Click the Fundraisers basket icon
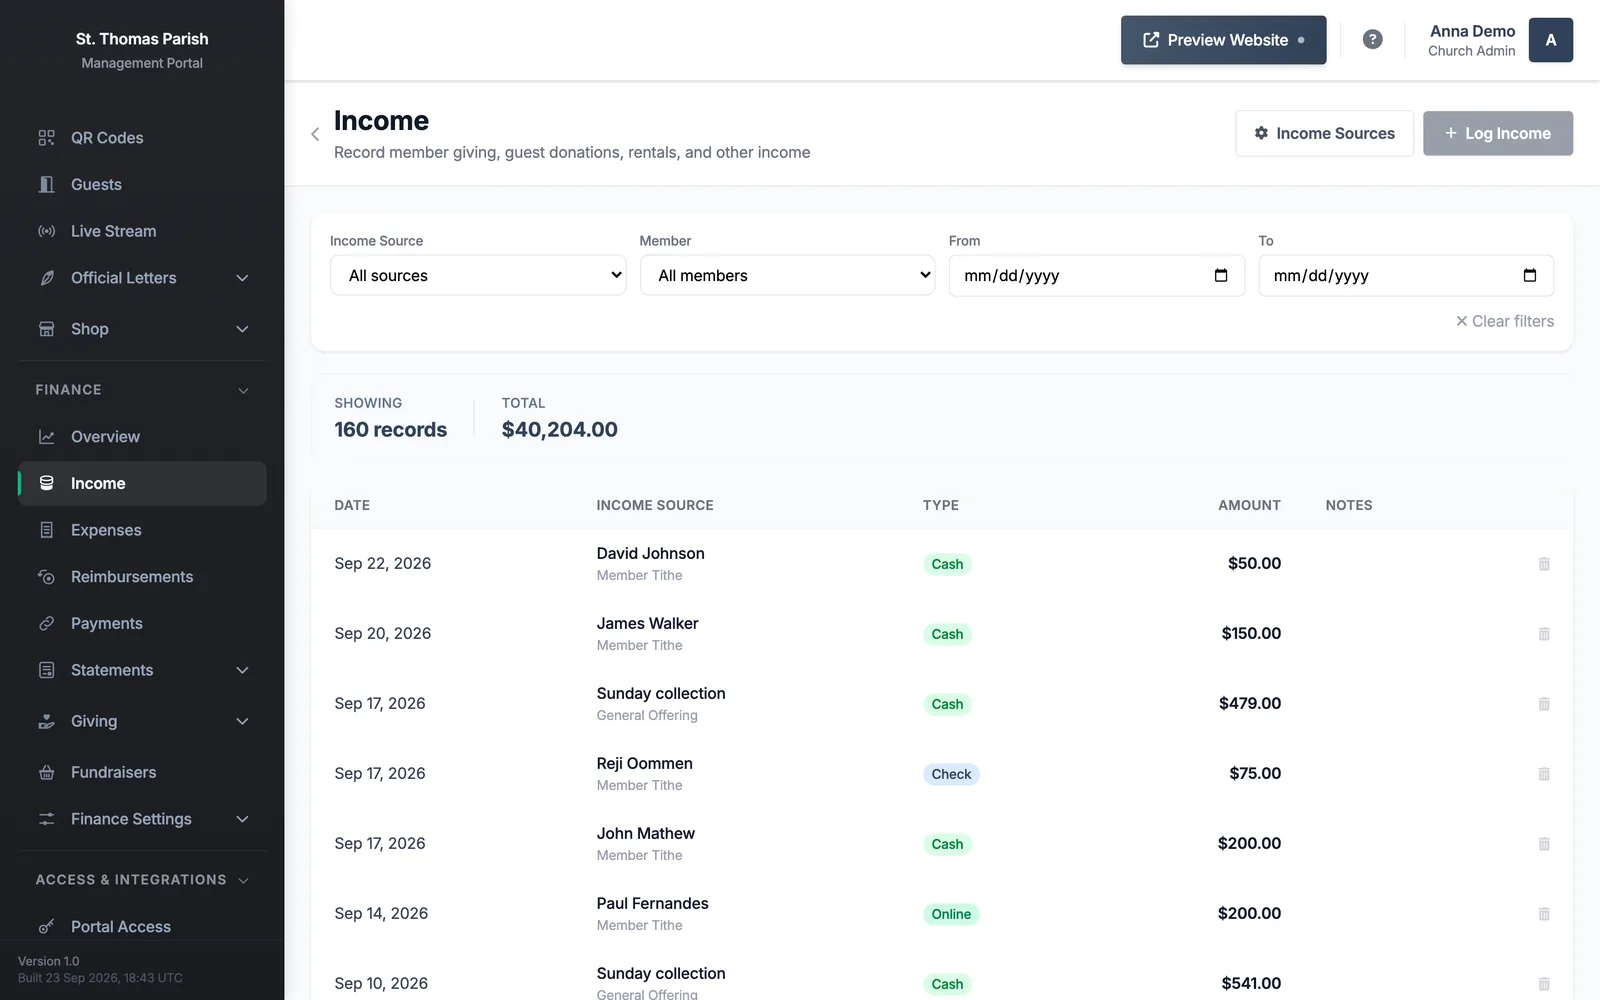1600x1000 pixels. [47, 772]
